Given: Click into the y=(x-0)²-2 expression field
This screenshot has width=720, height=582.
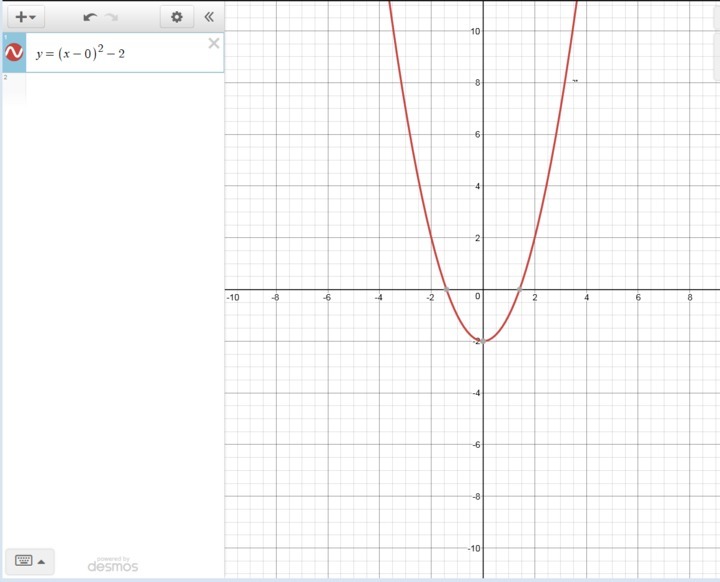Looking at the screenshot, I should (x=110, y=54).
